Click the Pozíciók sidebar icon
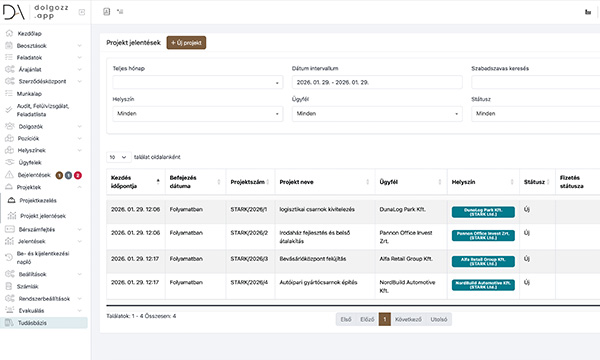The height and width of the screenshot is (360, 600). [x=9, y=138]
